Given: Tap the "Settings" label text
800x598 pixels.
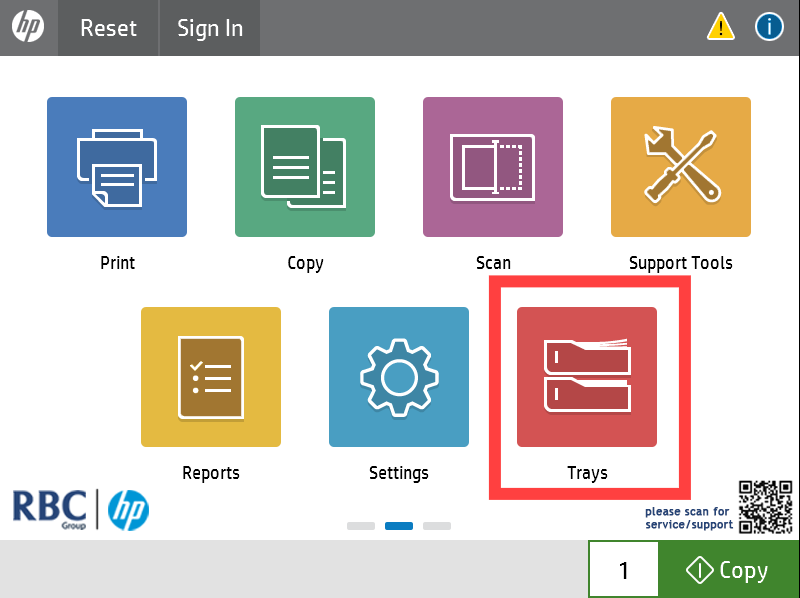Looking at the screenshot, I should 399,473.
